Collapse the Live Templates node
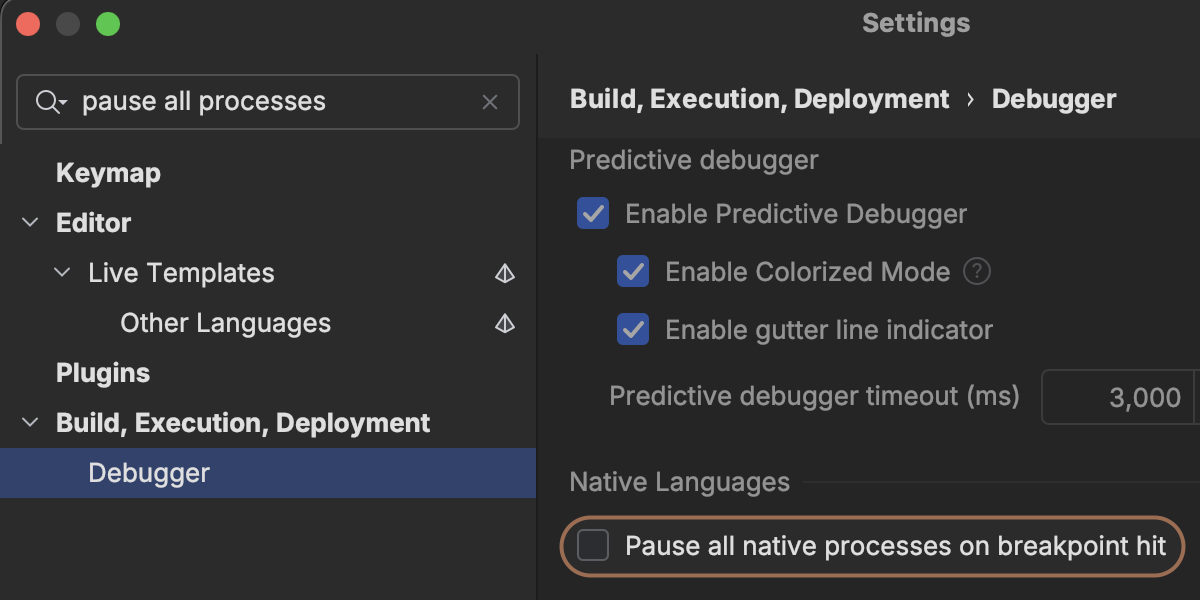 (x=62, y=273)
